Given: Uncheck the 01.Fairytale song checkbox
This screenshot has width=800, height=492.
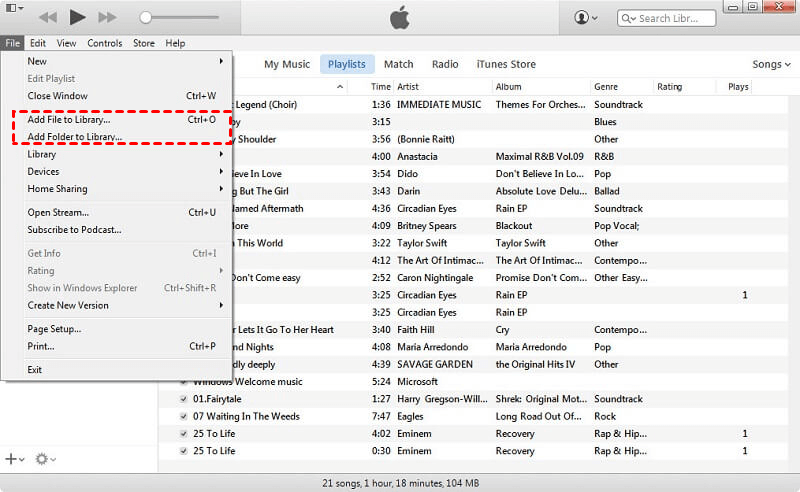Looking at the screenshot, I should [184, 399].
